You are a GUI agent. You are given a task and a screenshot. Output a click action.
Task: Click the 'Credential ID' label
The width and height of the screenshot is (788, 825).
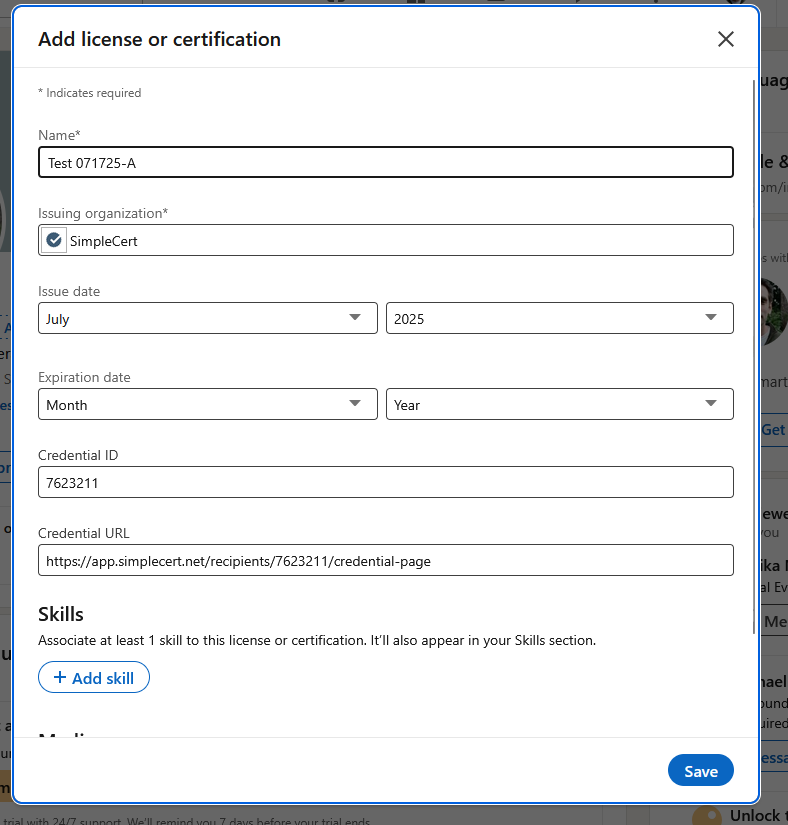tap(78, 456)
